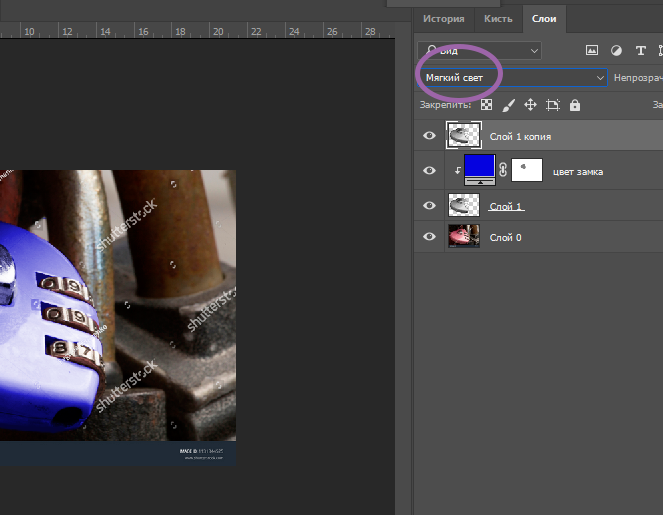Select the Слой 0 layer name
This screenshot has height=515, width=663.
pyautogui.click(x=505, y=238)
